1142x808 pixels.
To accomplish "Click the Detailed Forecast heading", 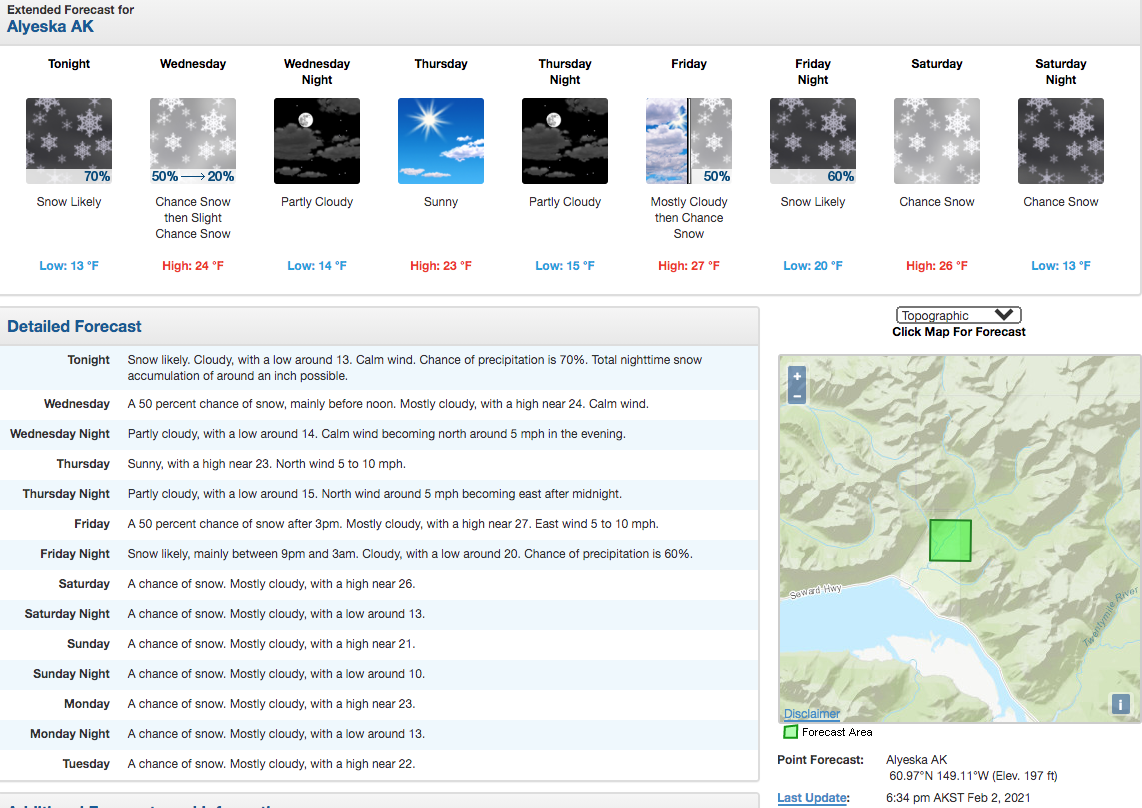I will [x=74, y=326].
